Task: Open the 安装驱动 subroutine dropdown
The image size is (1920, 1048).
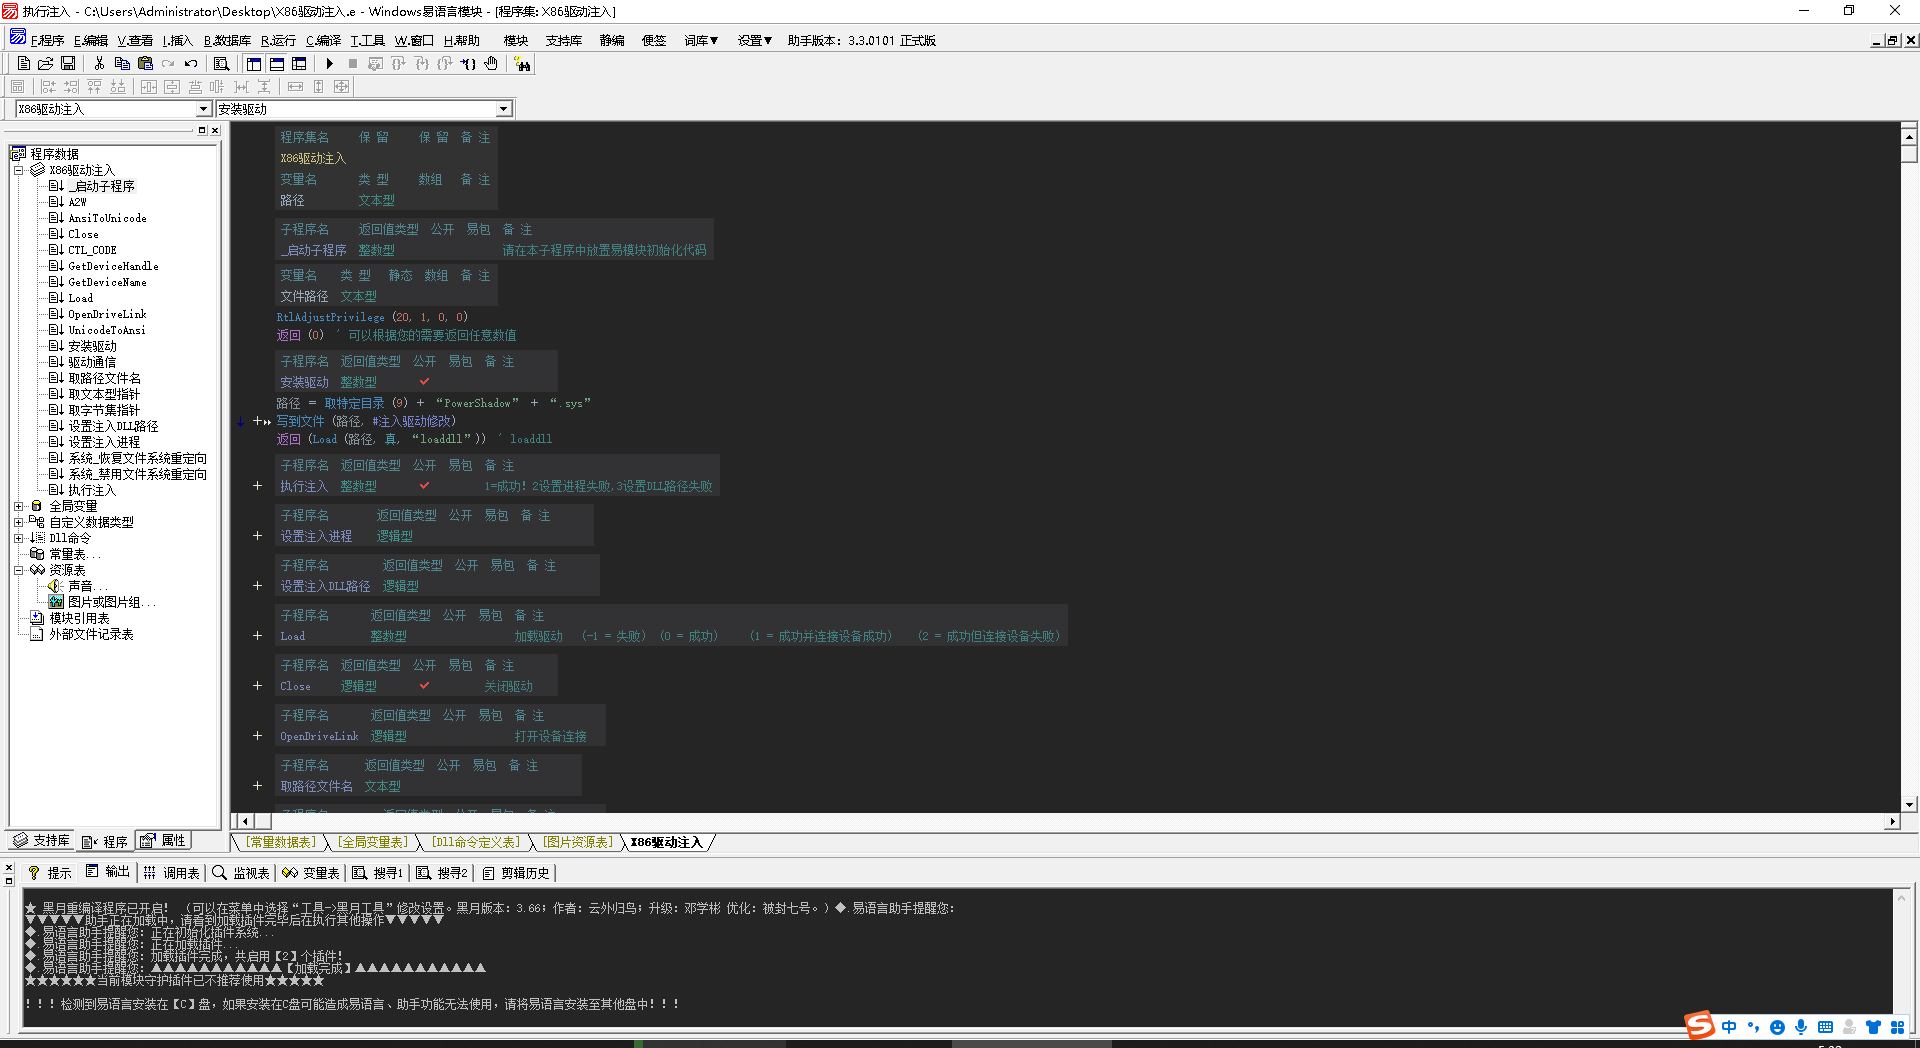Action: point(503,109)
